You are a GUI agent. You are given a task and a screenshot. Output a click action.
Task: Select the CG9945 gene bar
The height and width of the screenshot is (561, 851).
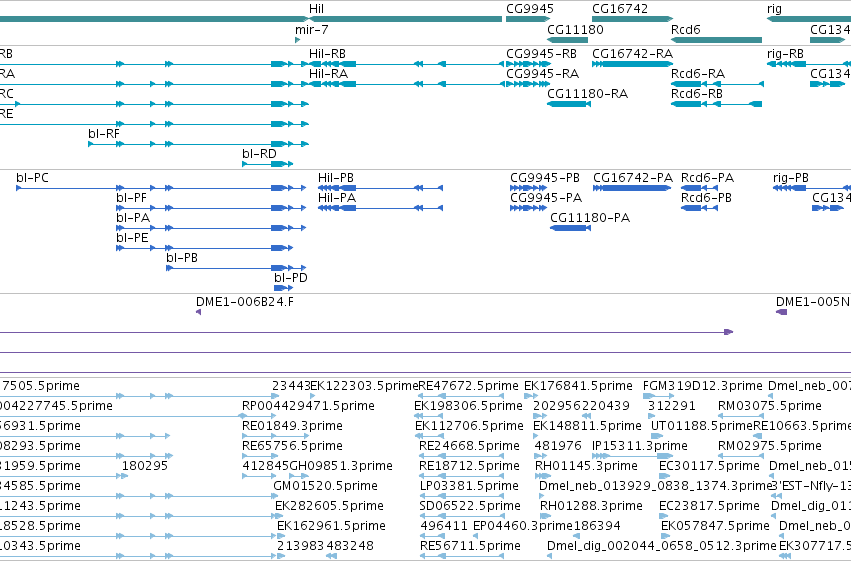(528, 19)
